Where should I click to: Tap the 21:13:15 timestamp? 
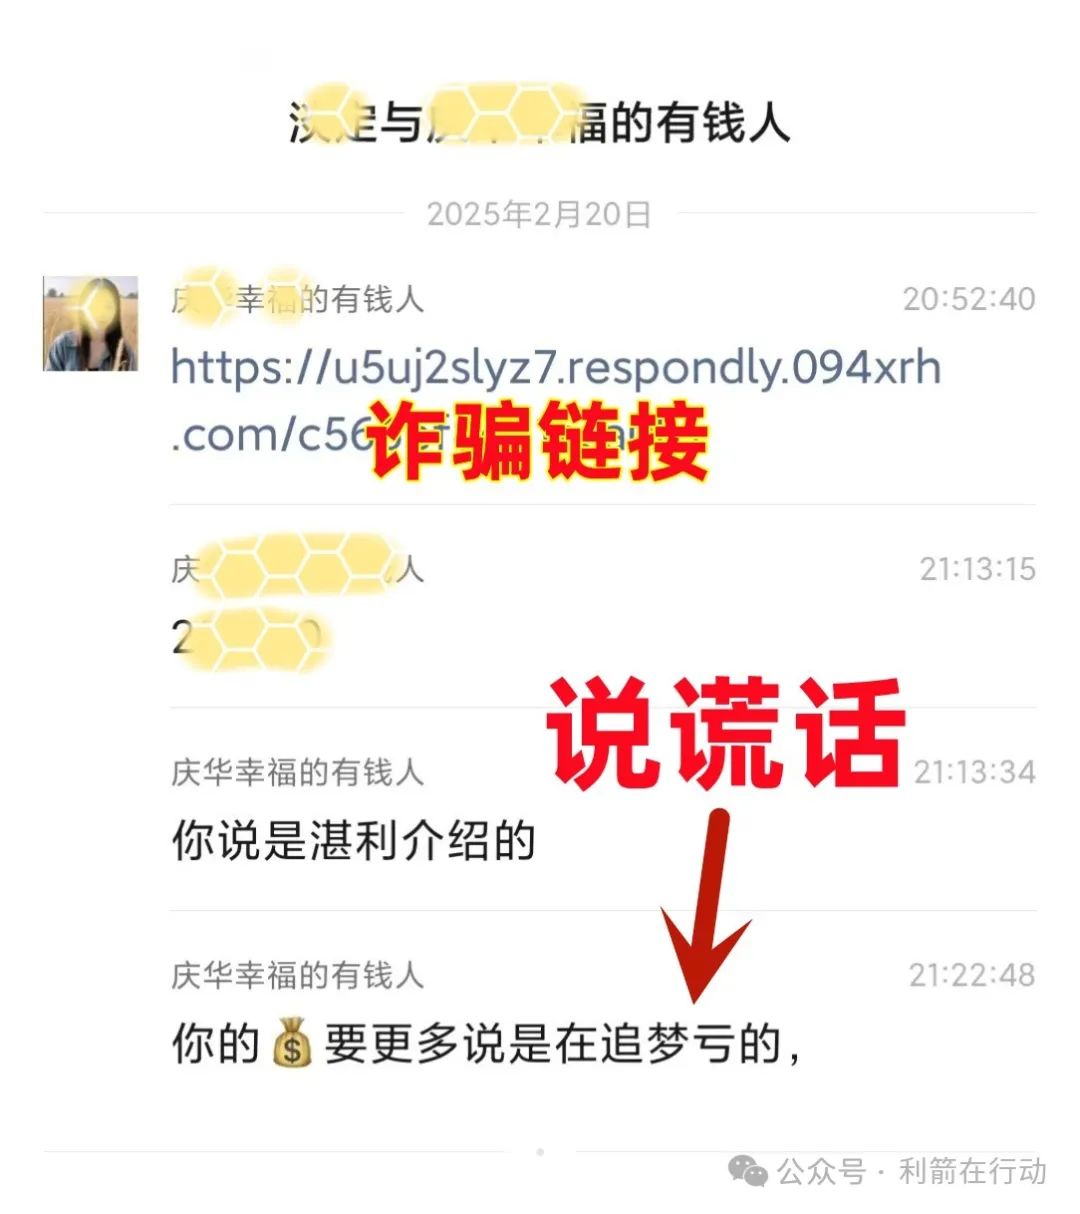(977, 569)
